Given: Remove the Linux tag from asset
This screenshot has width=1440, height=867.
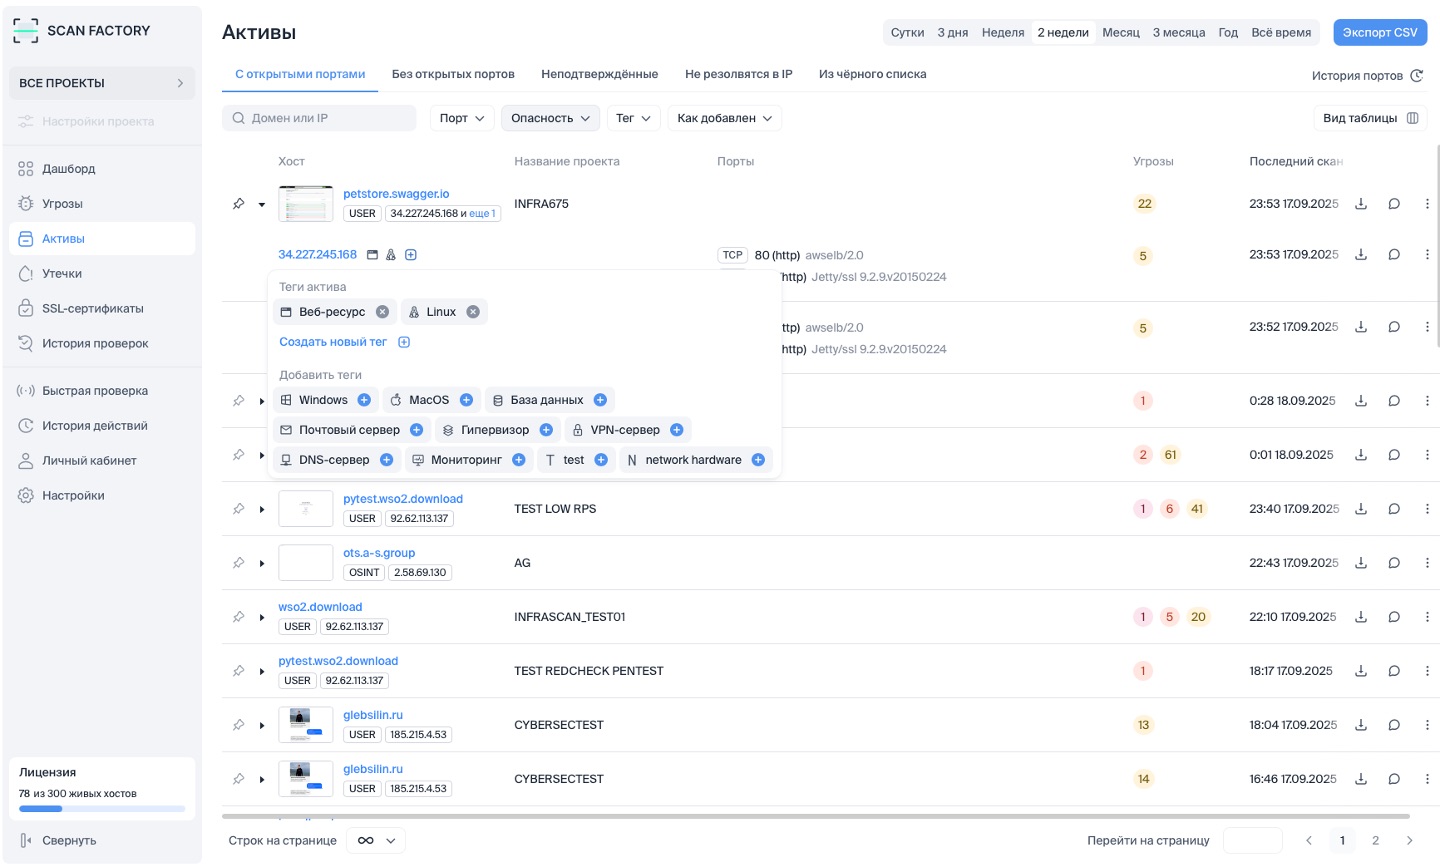Looking at the screenshot, I should pos(473,312).
